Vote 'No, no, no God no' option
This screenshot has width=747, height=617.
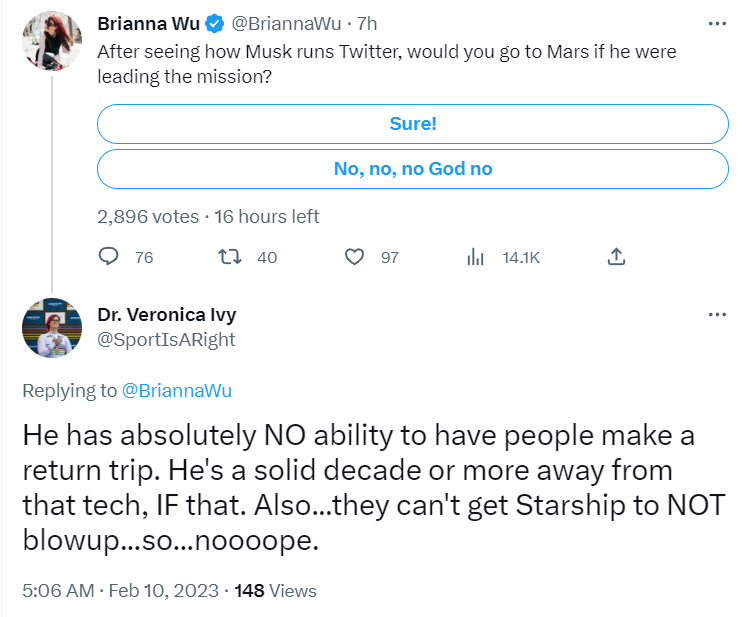(413, 169)
